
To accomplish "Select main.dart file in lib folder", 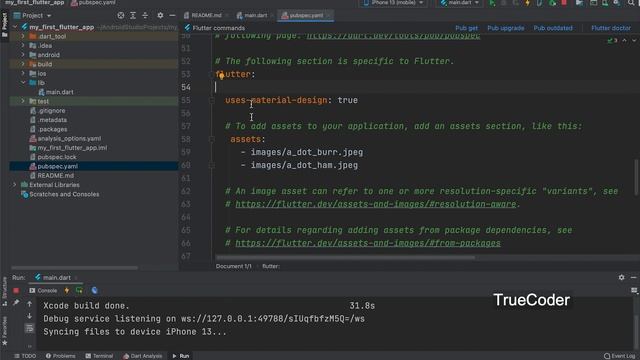I will (56, 92).
